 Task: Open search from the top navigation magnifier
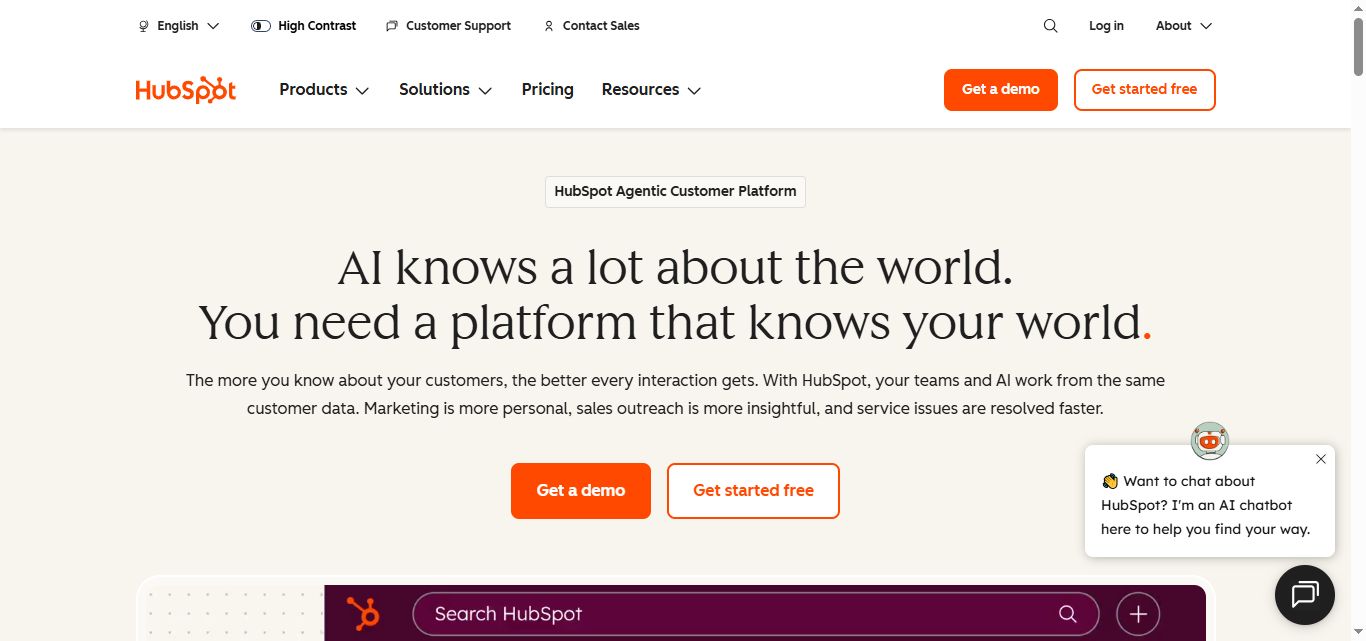(x=1049, y=25)
